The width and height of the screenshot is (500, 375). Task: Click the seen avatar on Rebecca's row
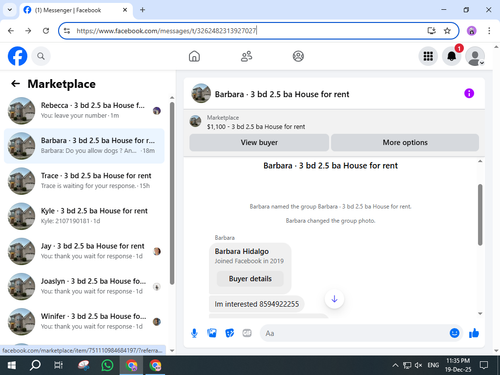click(x=157, y=111)
